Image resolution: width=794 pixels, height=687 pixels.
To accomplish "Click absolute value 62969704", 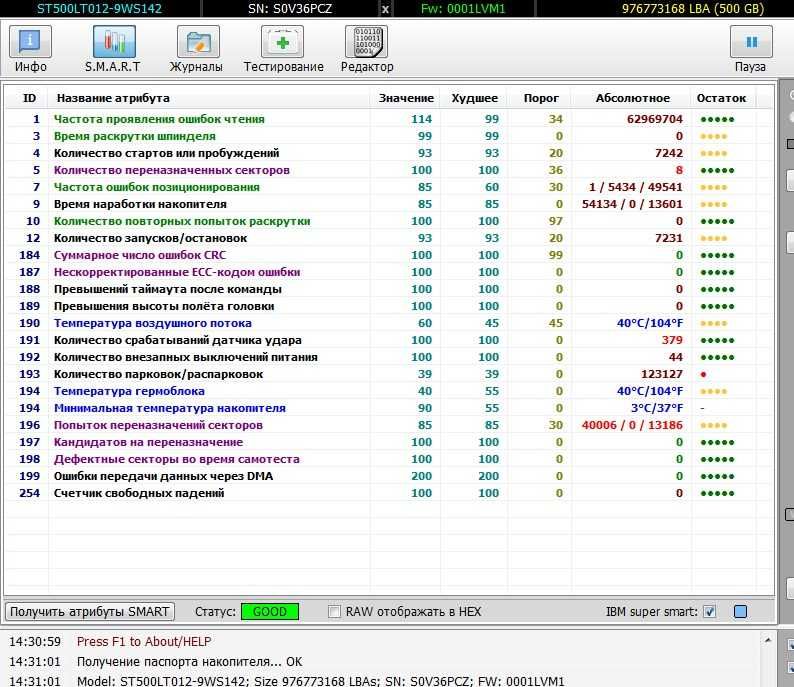I will pyautogui.click(x=655, y=119).
